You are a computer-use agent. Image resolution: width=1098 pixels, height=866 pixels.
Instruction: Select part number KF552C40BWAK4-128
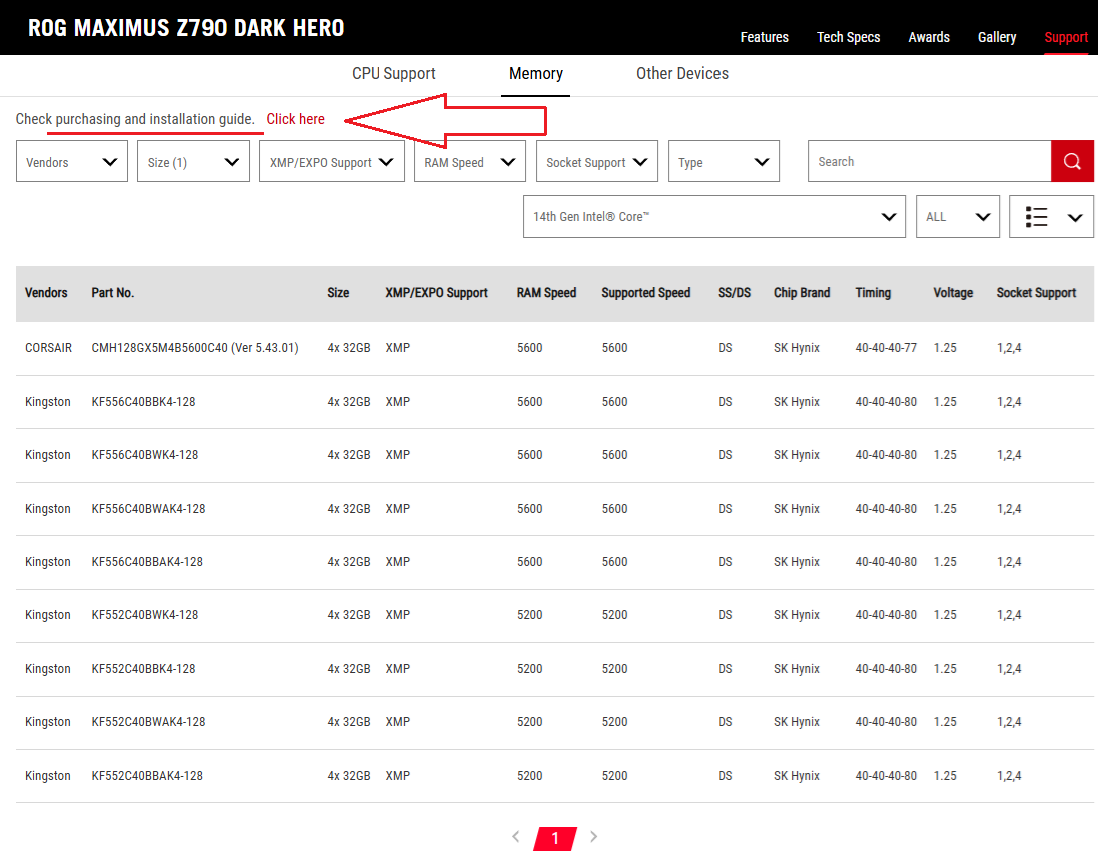click(148, 722)
